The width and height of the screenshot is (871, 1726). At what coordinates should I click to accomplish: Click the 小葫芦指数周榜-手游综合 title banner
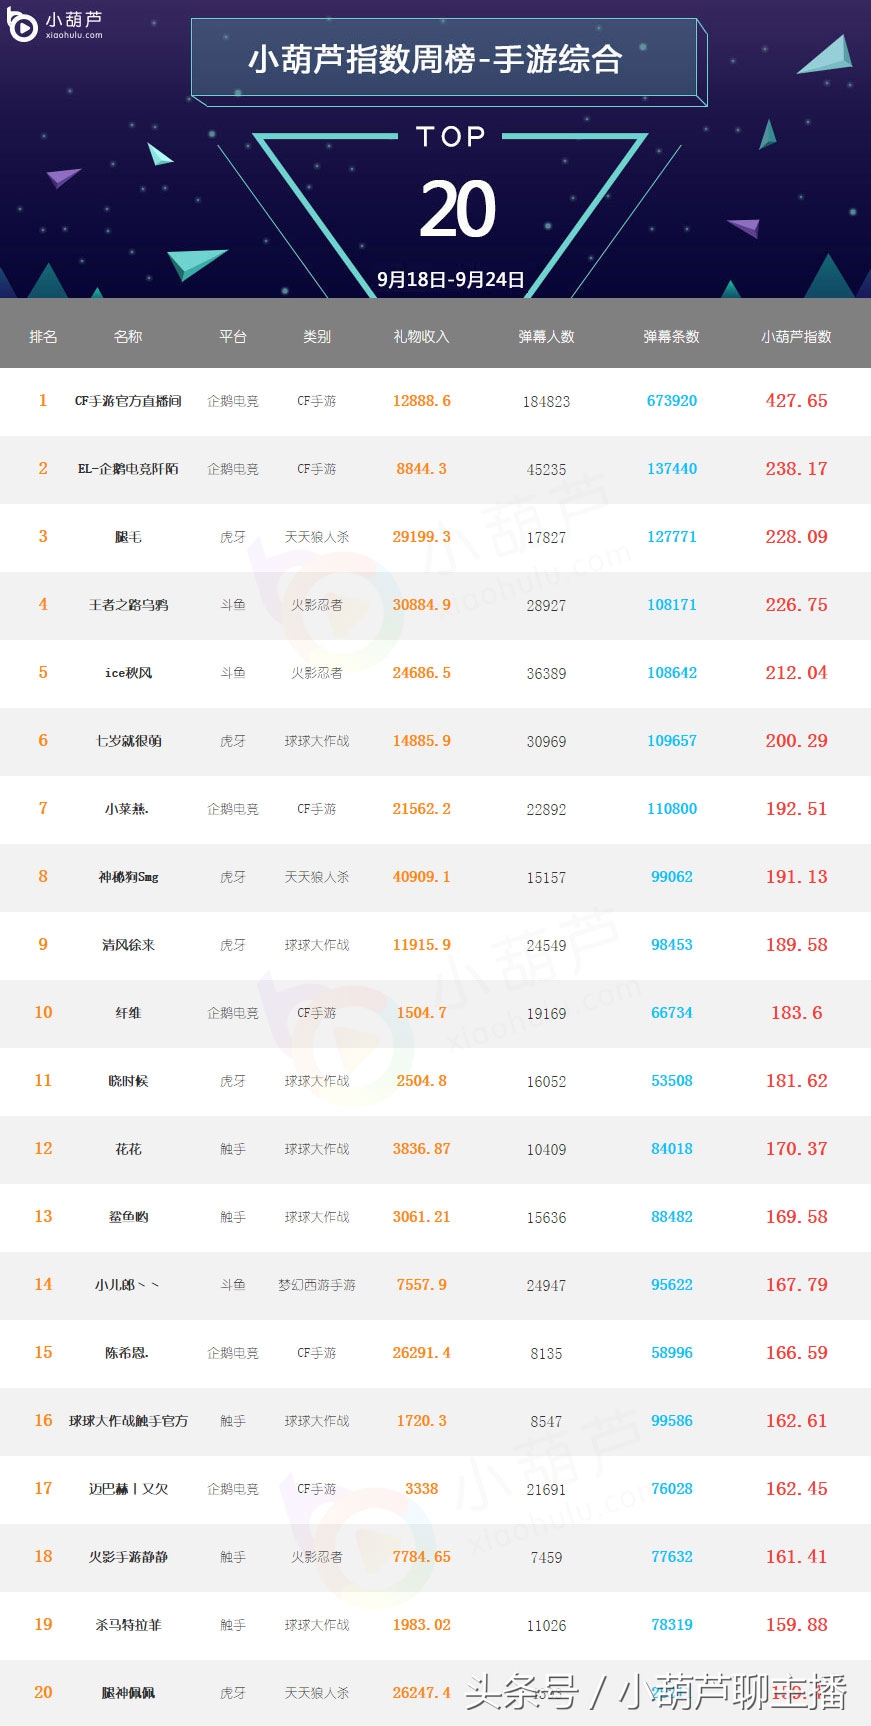click(x=449, y=60)
